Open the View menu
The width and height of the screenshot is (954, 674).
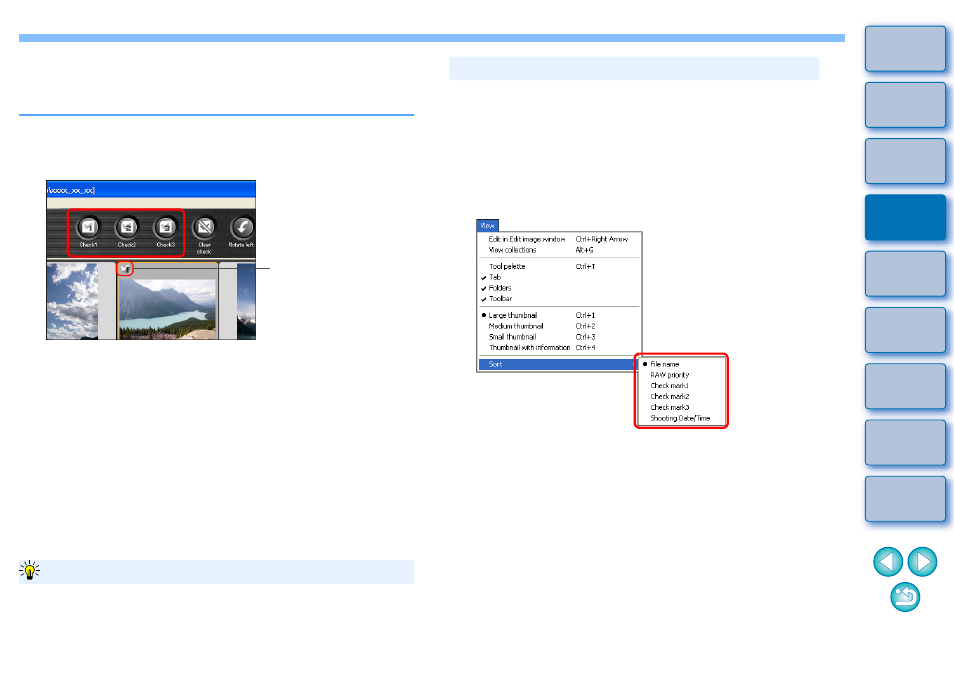[x=487, y=225]
